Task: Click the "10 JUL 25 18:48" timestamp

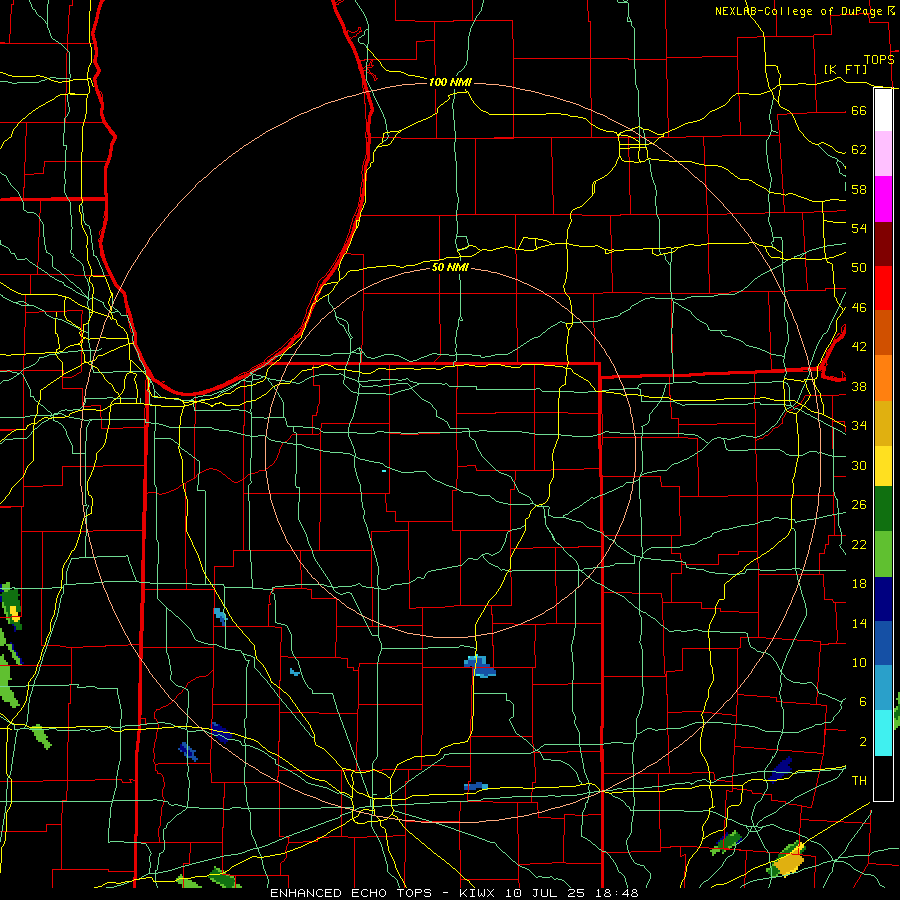Action: pyautogui.click(x=572, y=893)
